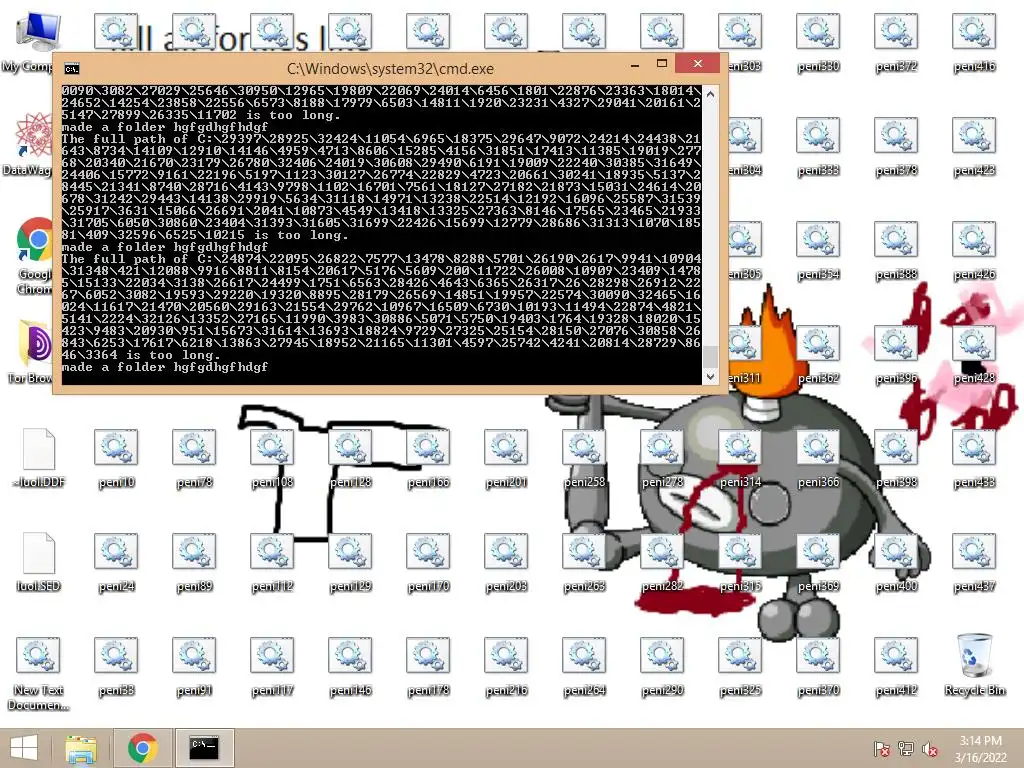Select the peni333 file icon
Screen dimensions: 1024x768
[818, 147]
